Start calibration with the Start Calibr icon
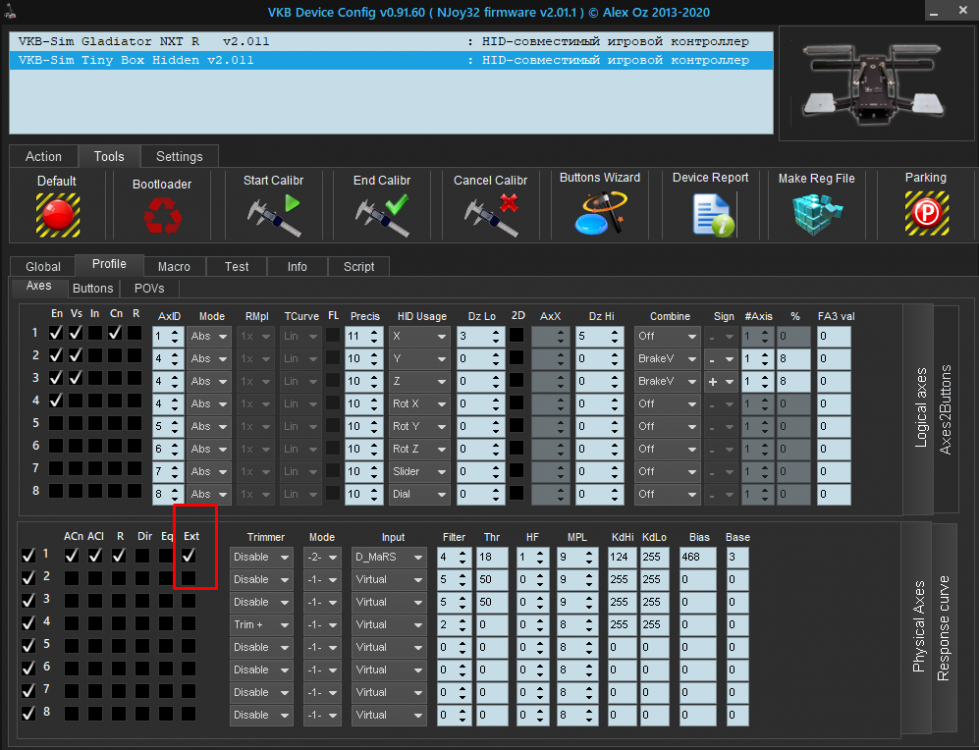Image resolution: width=979 pixels, height=750 pixels. coord(273,214)
